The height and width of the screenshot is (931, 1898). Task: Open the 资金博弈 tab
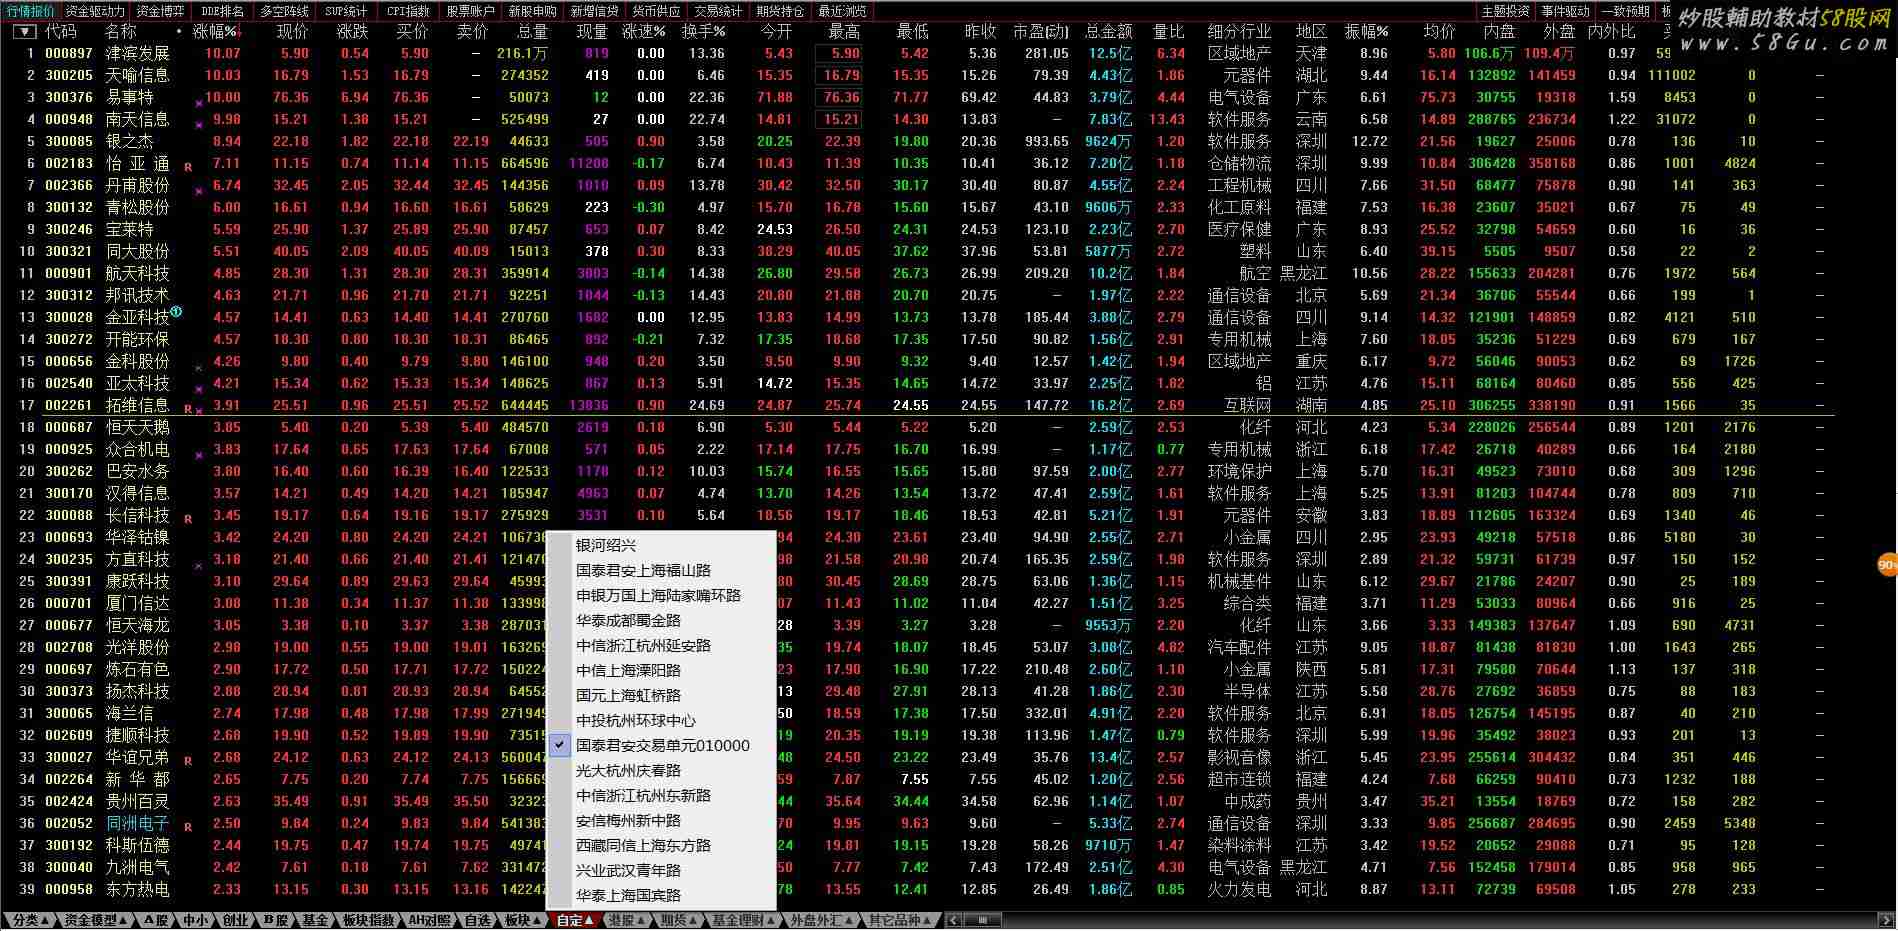160,11
